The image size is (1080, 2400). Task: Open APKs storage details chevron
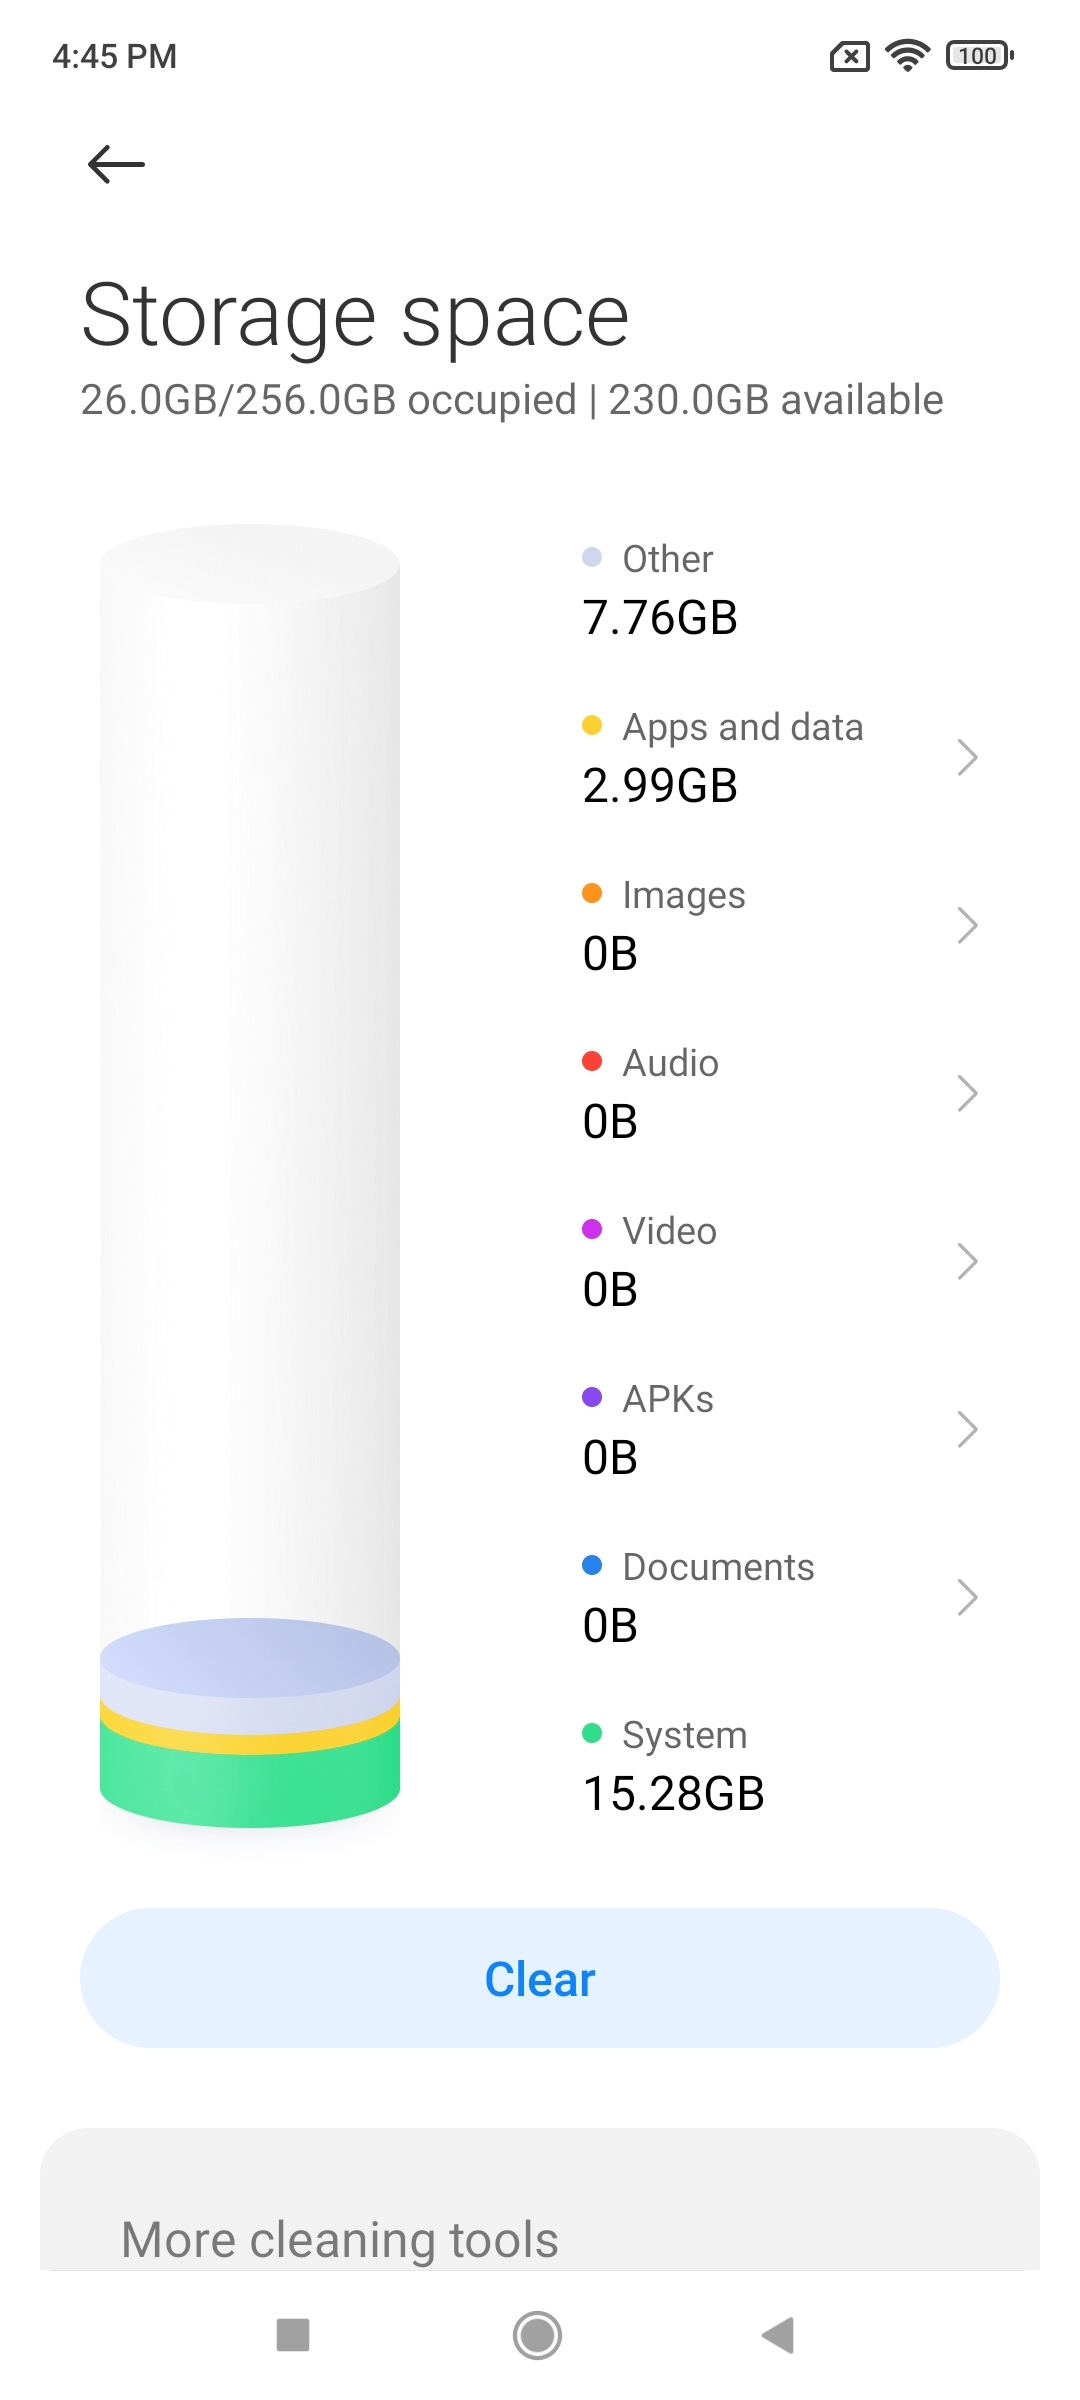pos(967,1429)
